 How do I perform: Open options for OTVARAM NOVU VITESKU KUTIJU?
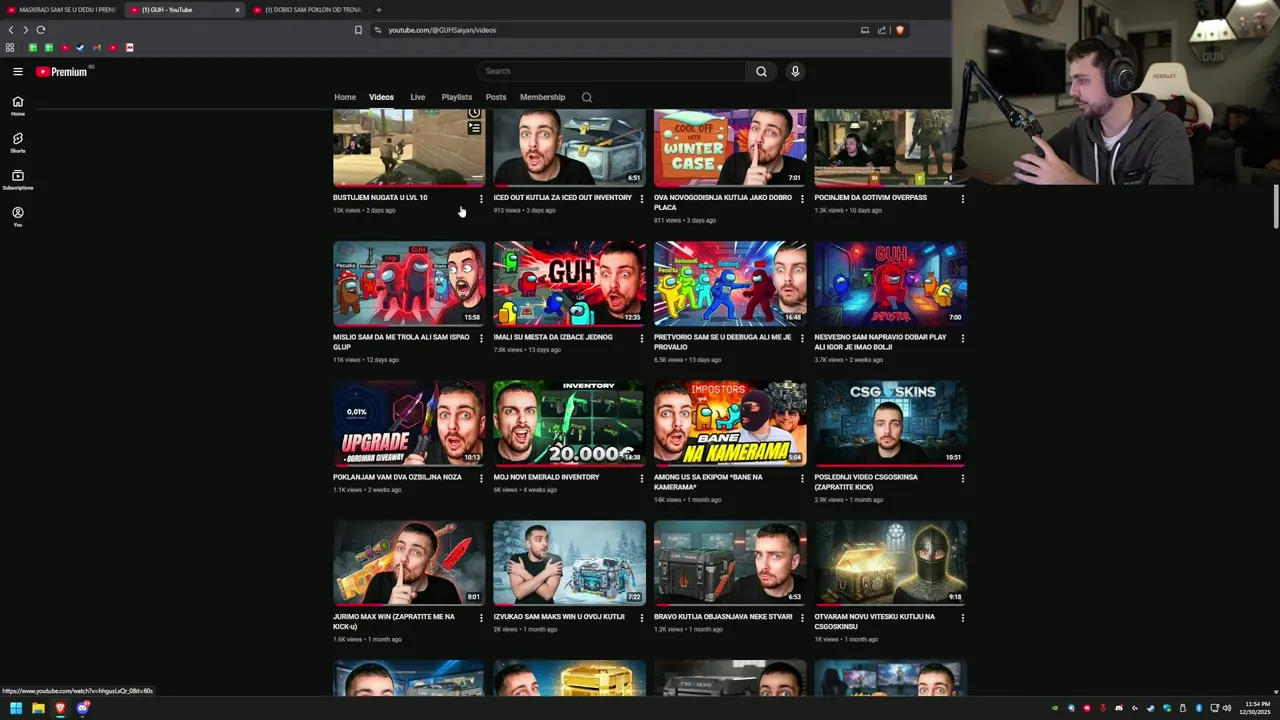[963, 618]
